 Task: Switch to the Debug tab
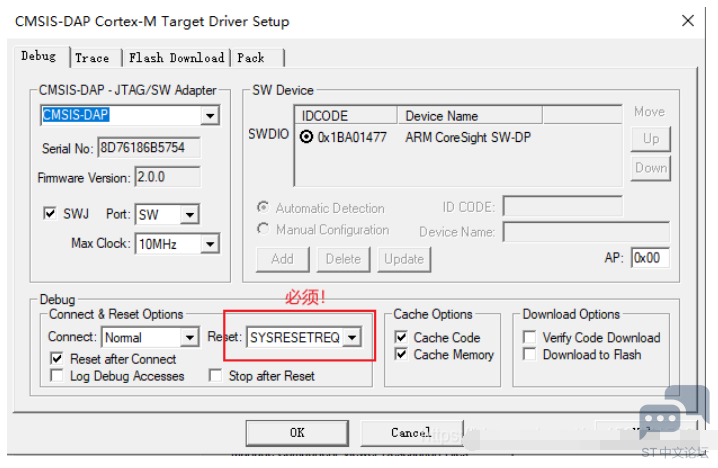tap(39, 57)
